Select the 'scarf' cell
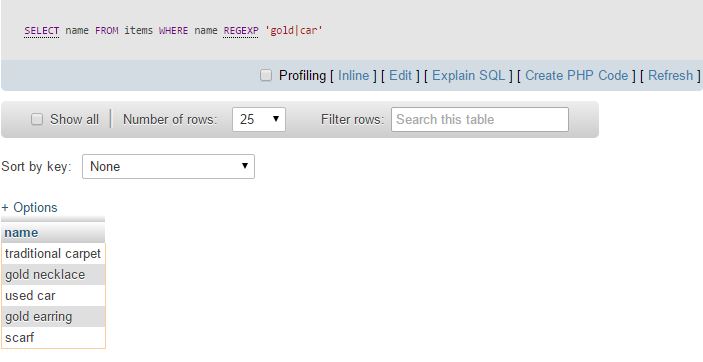 [53, 337]
